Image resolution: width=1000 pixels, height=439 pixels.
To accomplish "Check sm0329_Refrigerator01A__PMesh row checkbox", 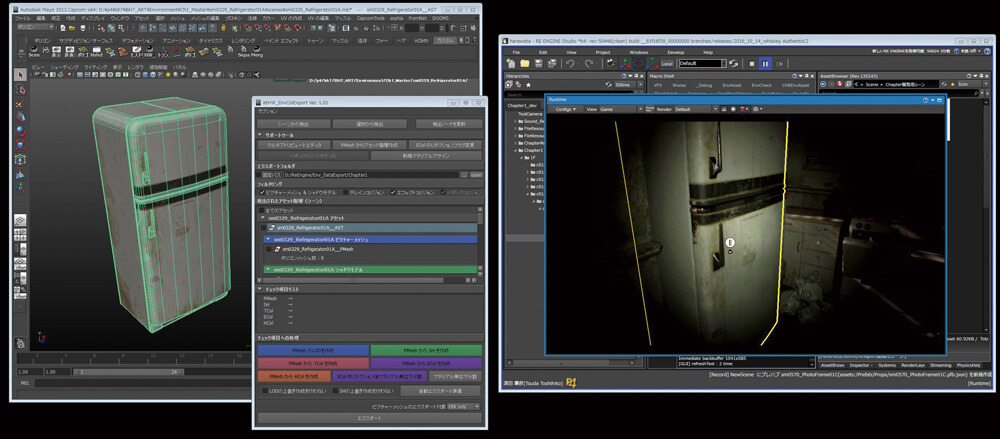I will tap(269, 249).
